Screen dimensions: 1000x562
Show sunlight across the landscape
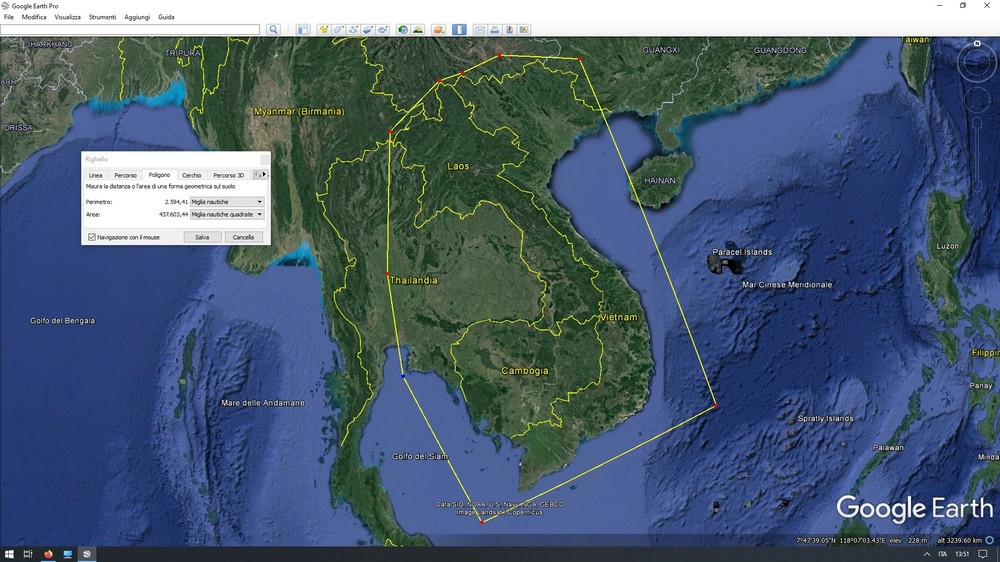(x=418, y=29)
